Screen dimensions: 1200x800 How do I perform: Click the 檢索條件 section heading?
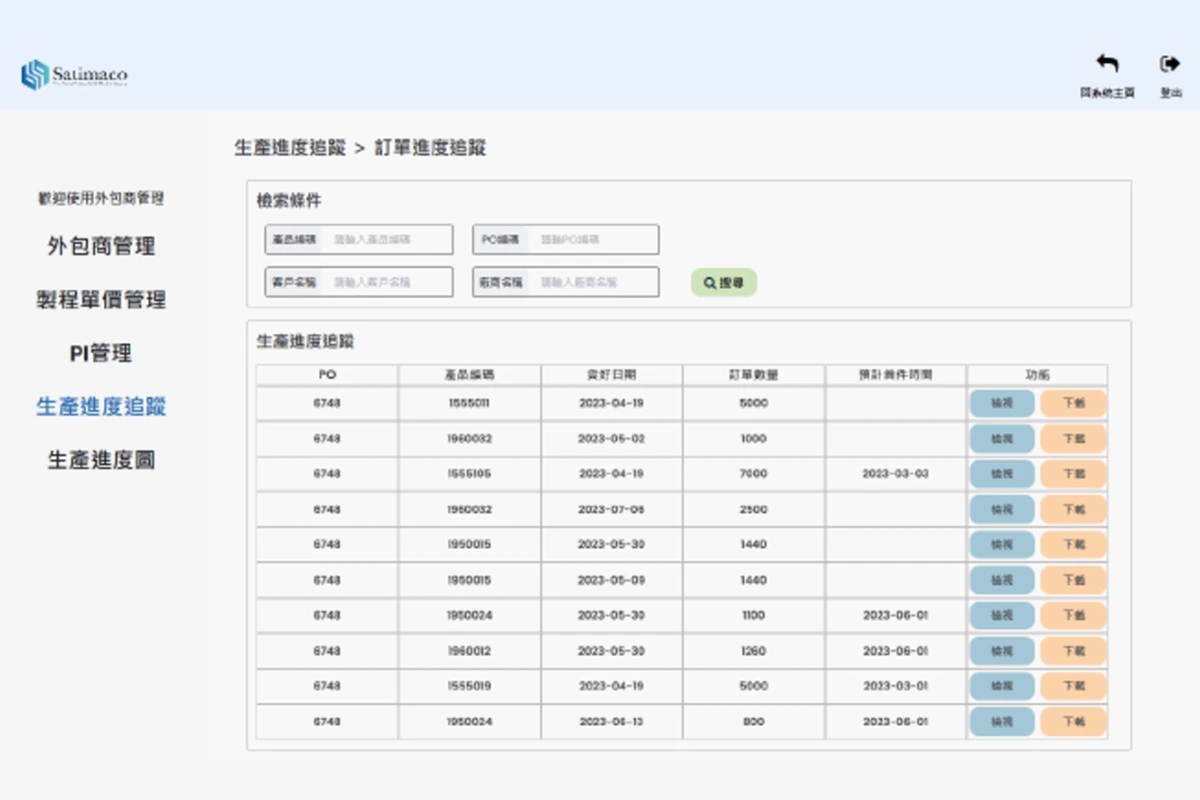click(x=289, y=201)
